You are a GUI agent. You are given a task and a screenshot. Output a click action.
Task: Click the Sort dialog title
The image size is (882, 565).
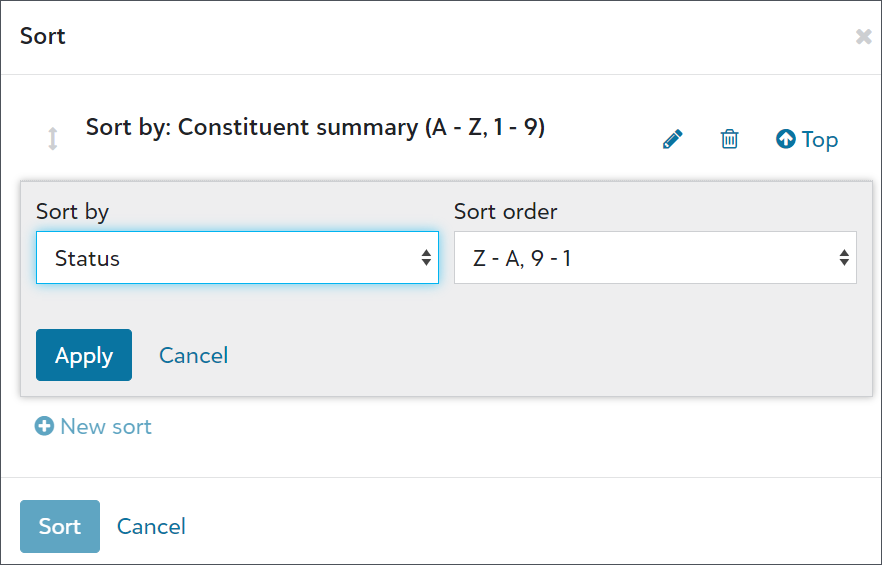tap(43, 36)
